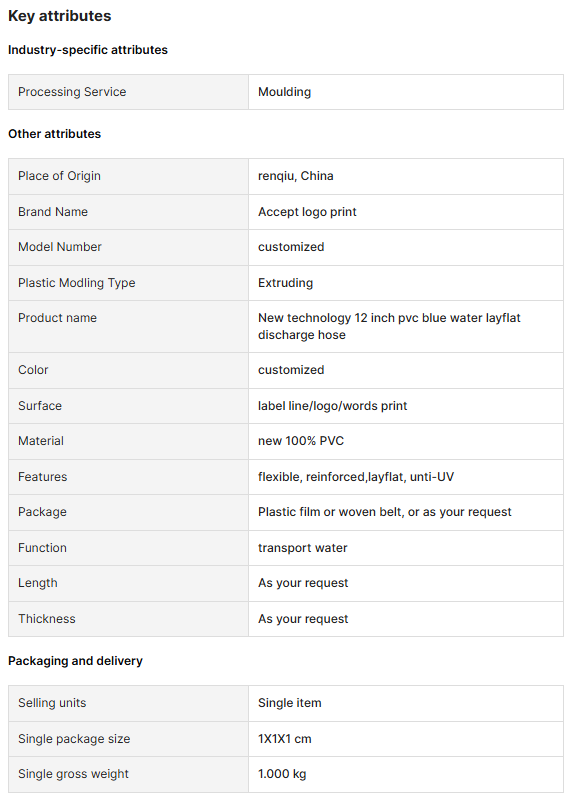
Task: Select the new 100% PVC value
Action: 301,441
